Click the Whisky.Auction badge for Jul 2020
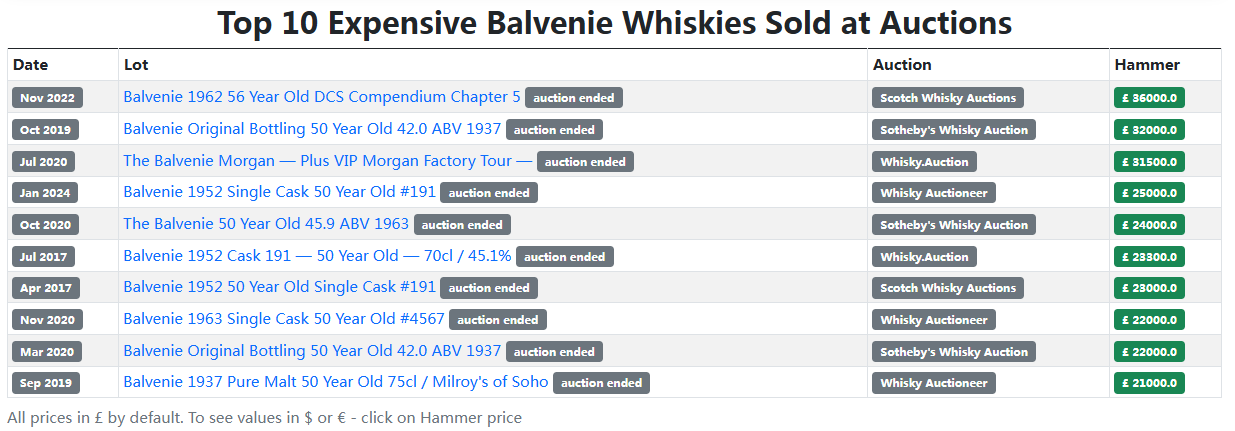This screenshot has height=431, width=1235. 924,162
